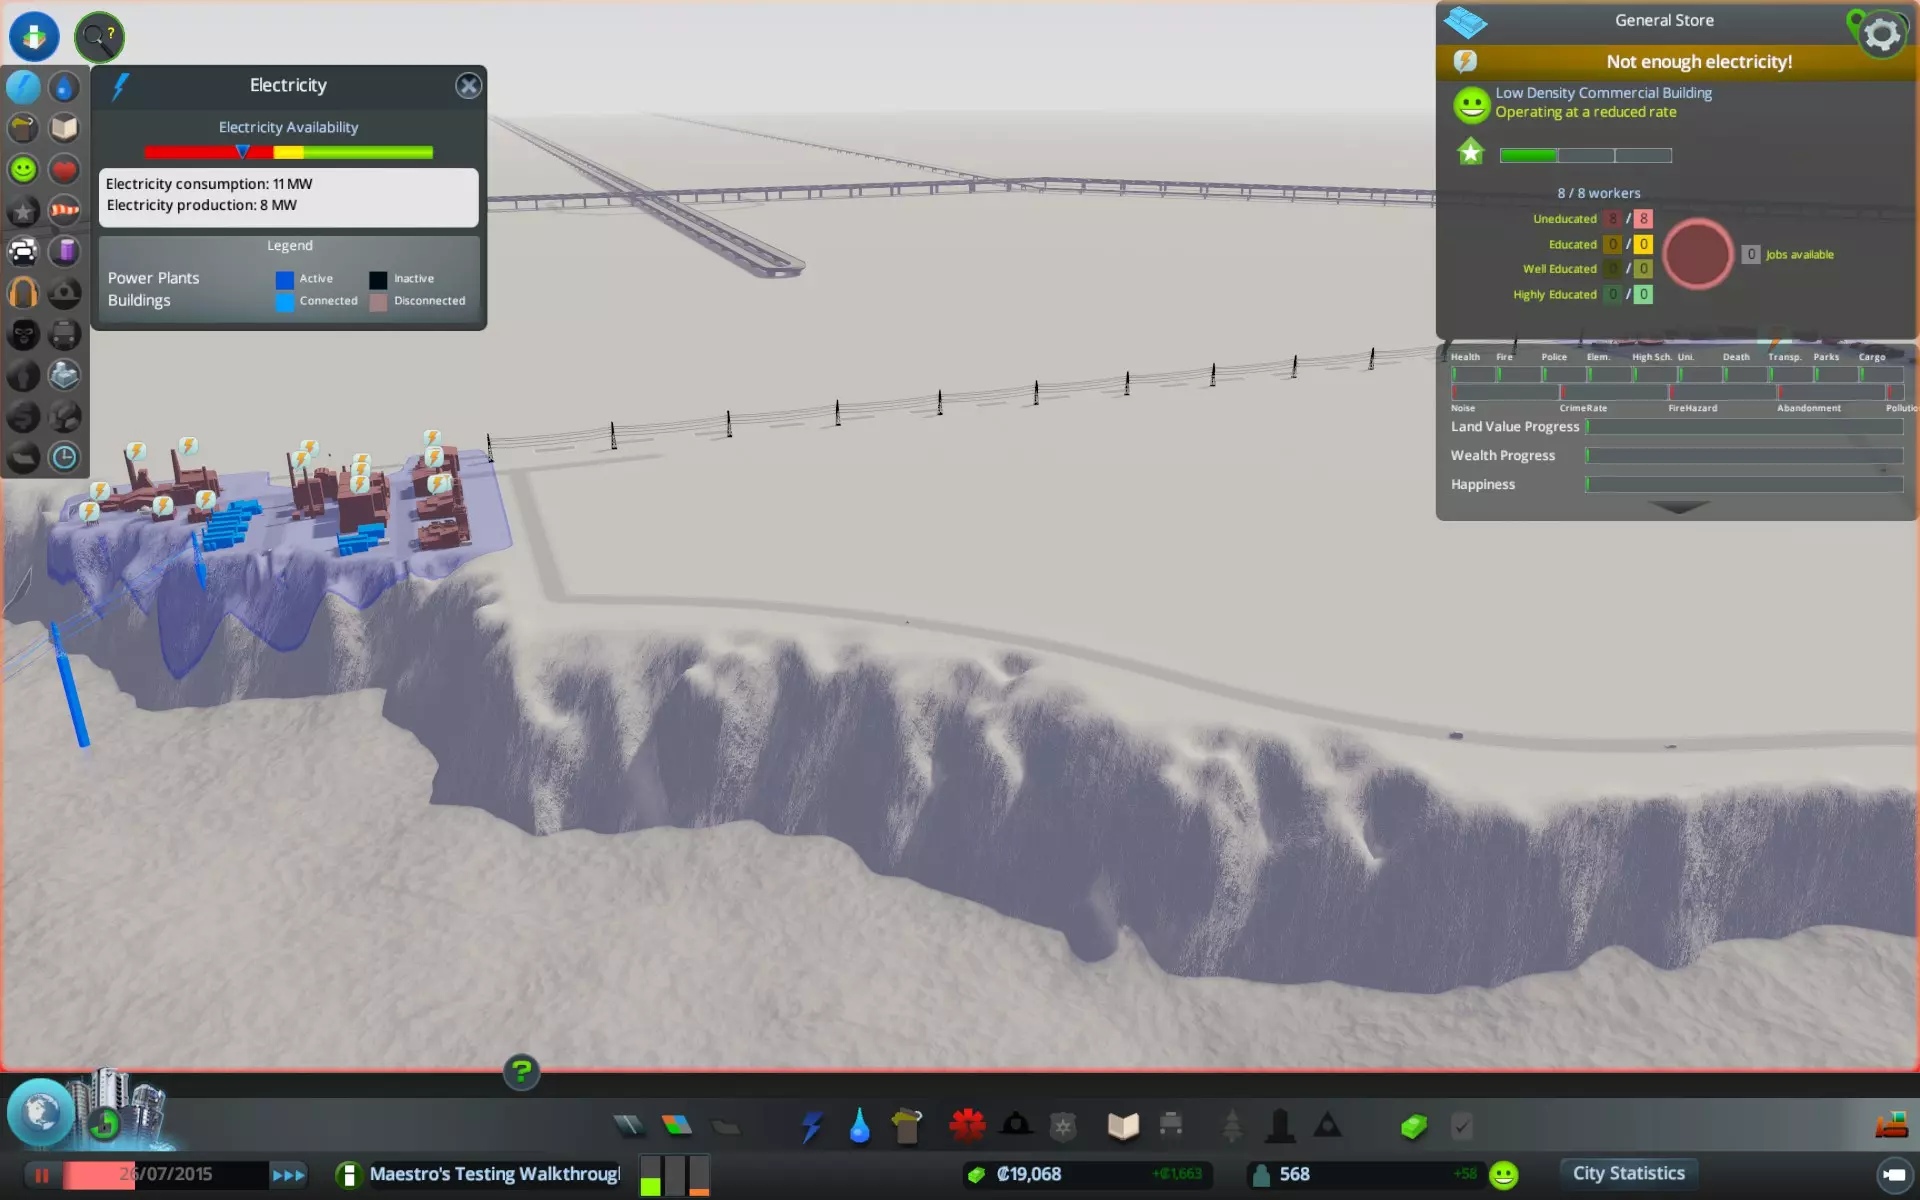Screen dimensions: 1920x1200
Task: Toggle the active Electricity info view
Action: (x=23, y=88)
